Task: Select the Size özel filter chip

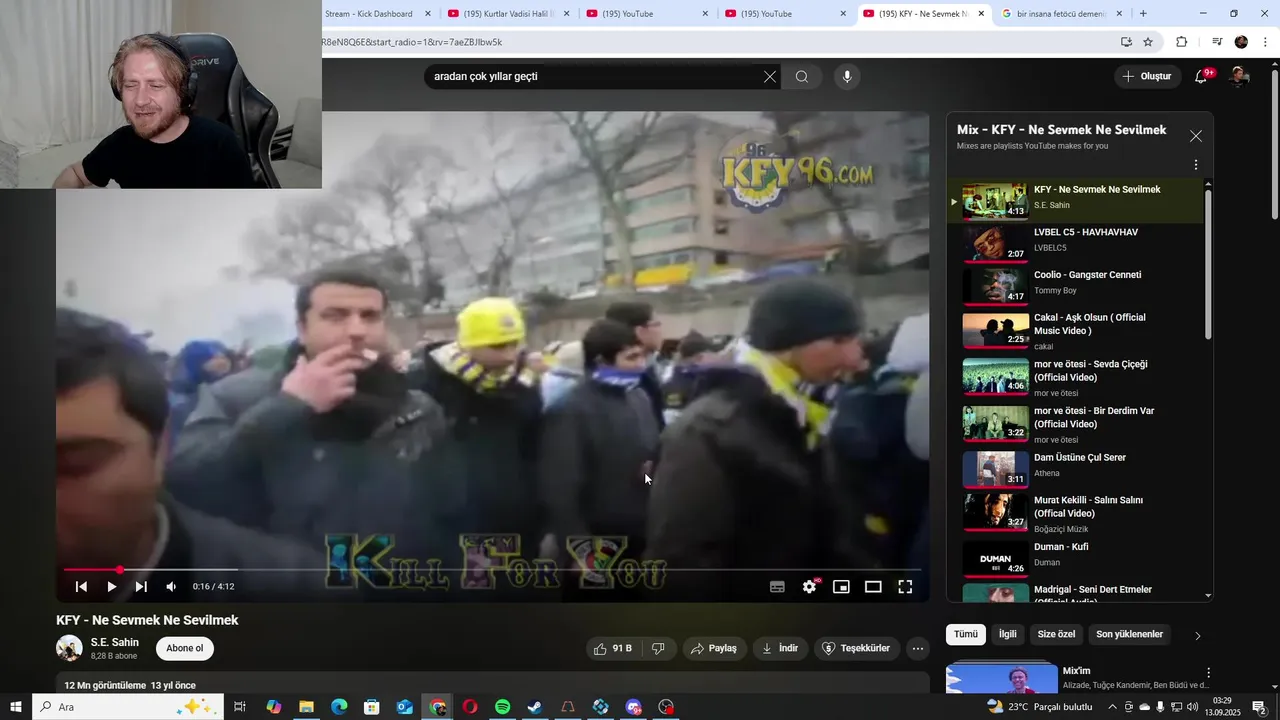Action: click(x=1056, y=634)
